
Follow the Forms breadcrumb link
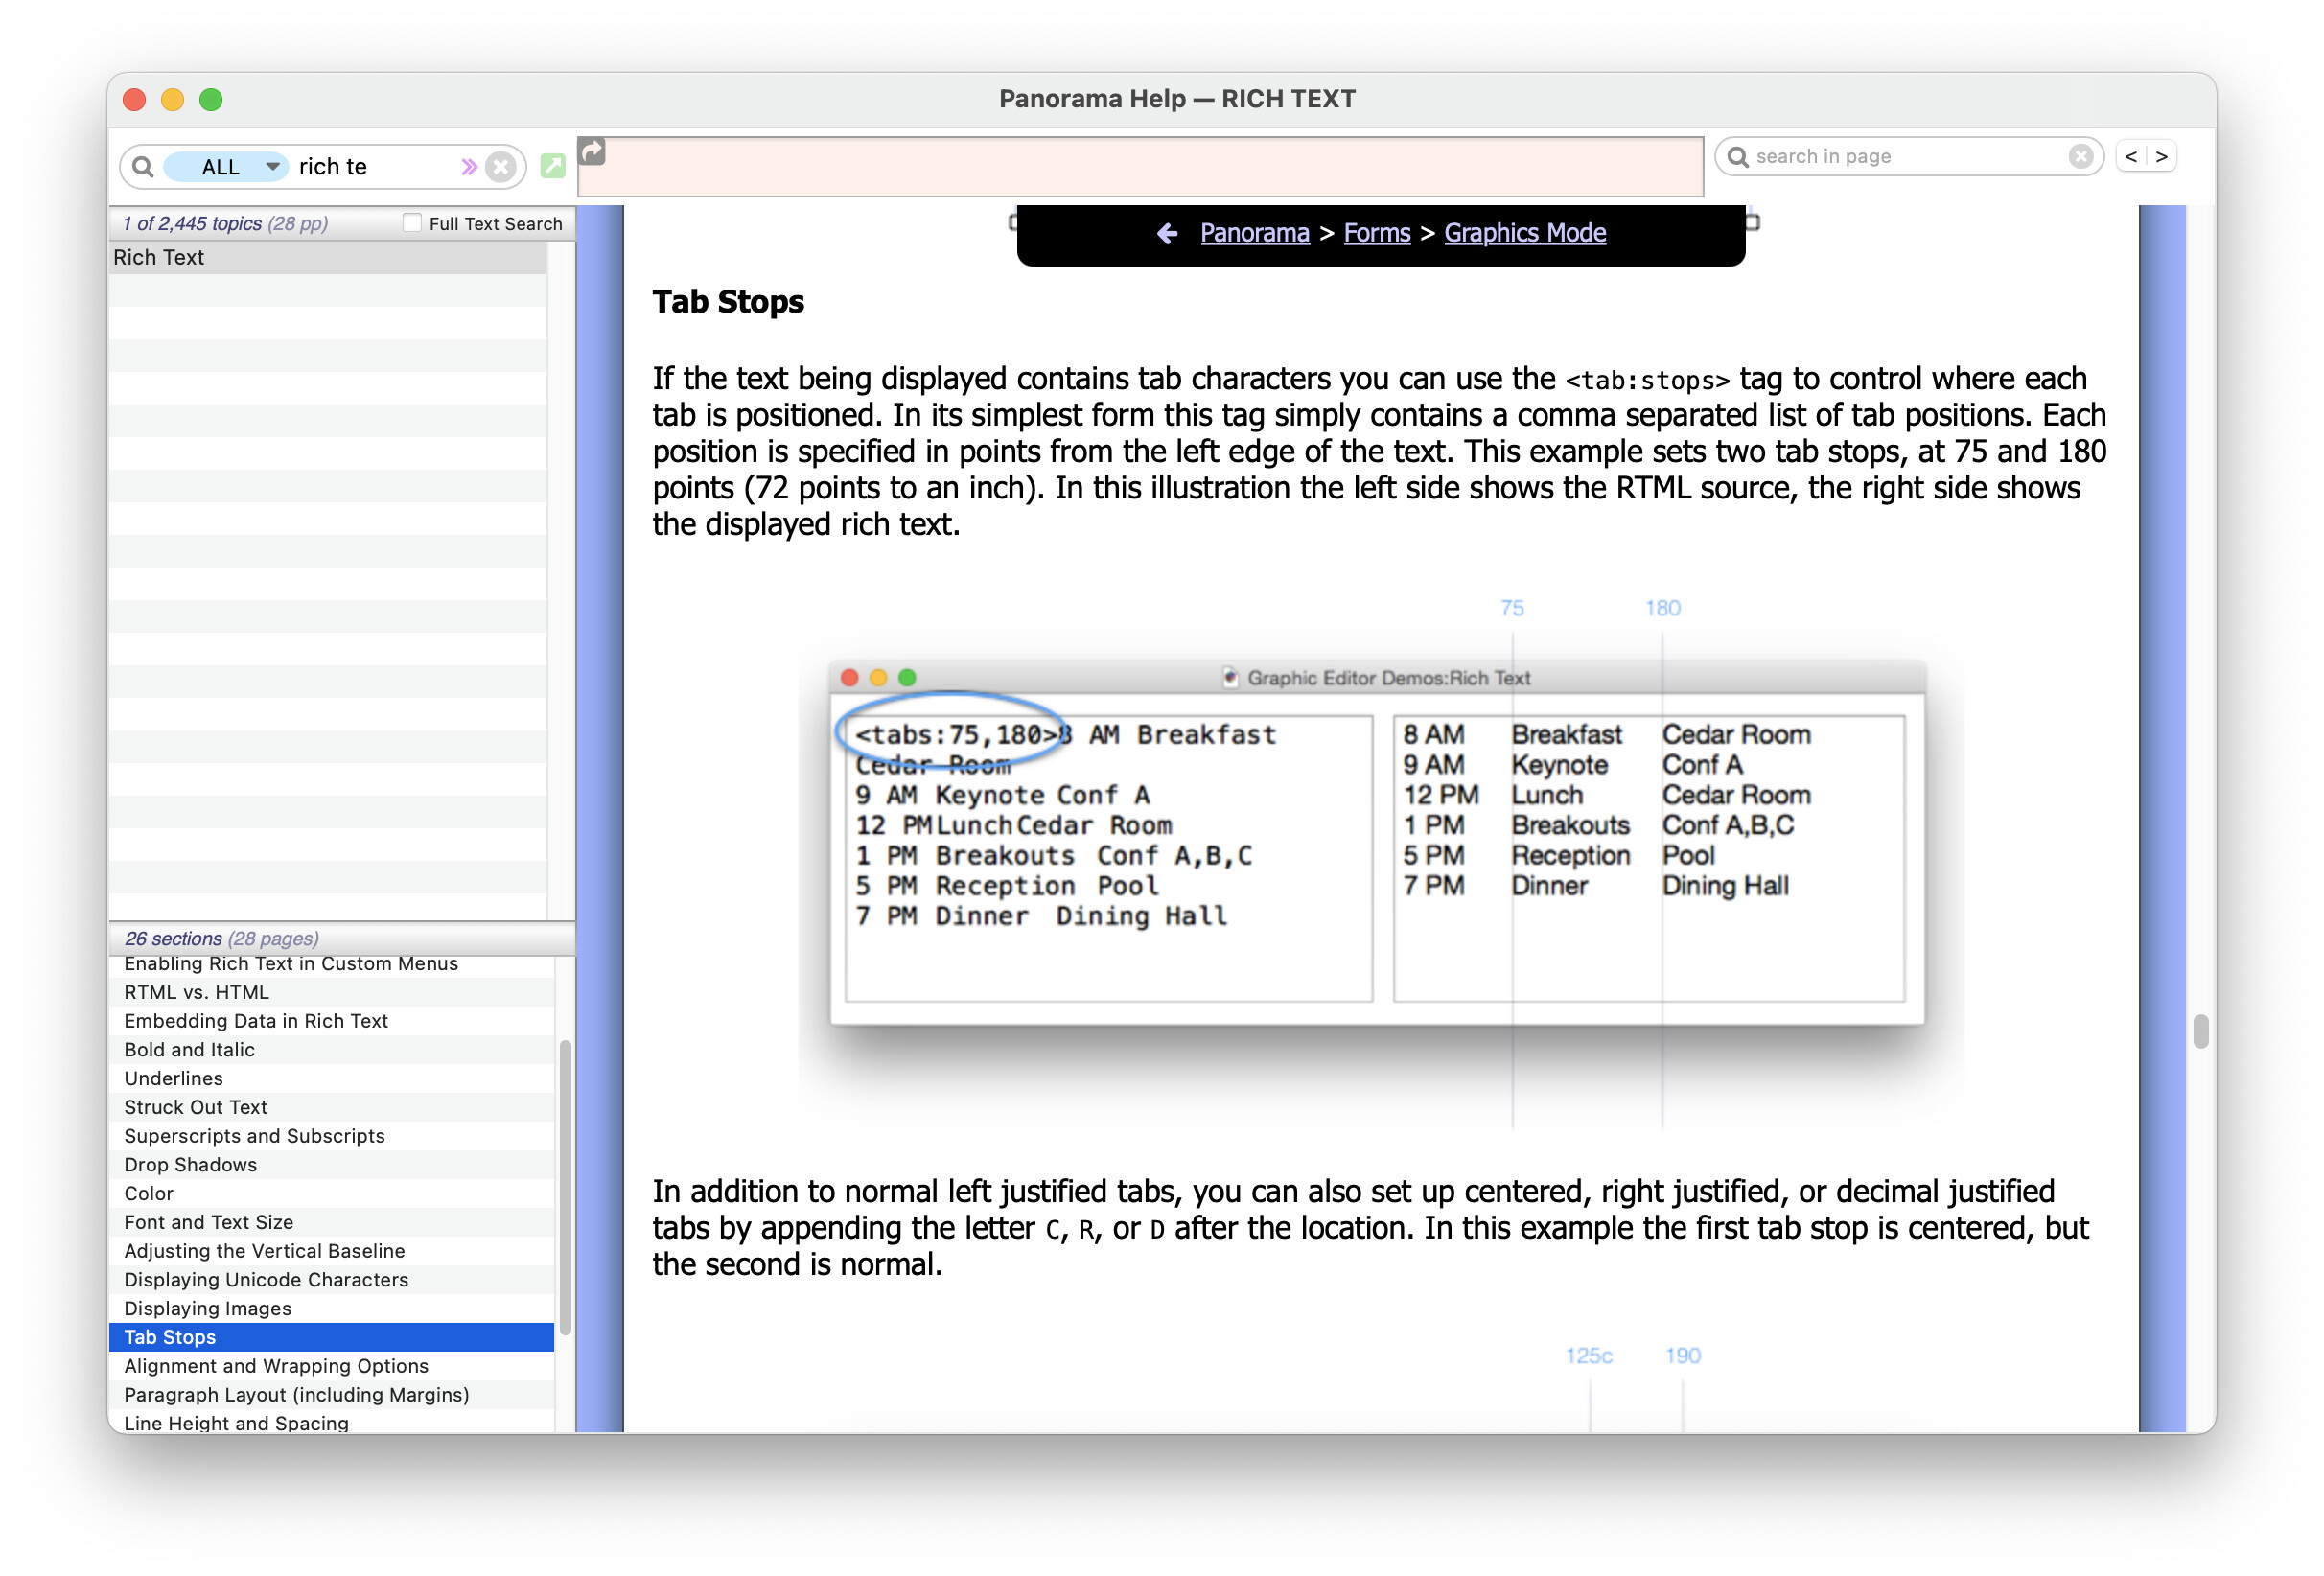coord(1376,233)
